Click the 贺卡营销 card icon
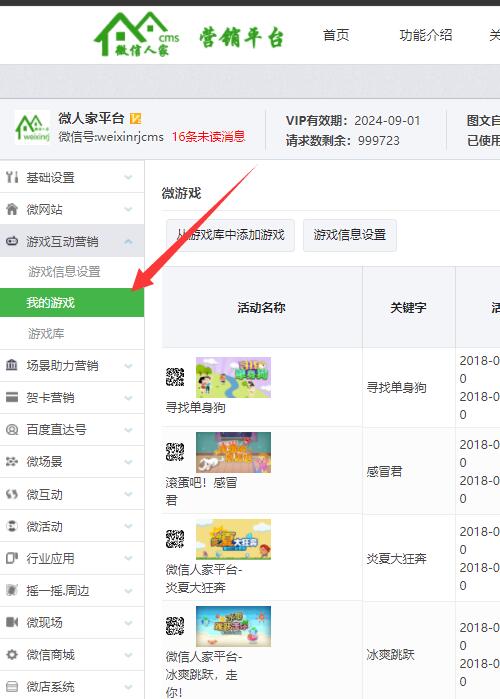Viewport: 500px width, 699px height. click(12, 397)
